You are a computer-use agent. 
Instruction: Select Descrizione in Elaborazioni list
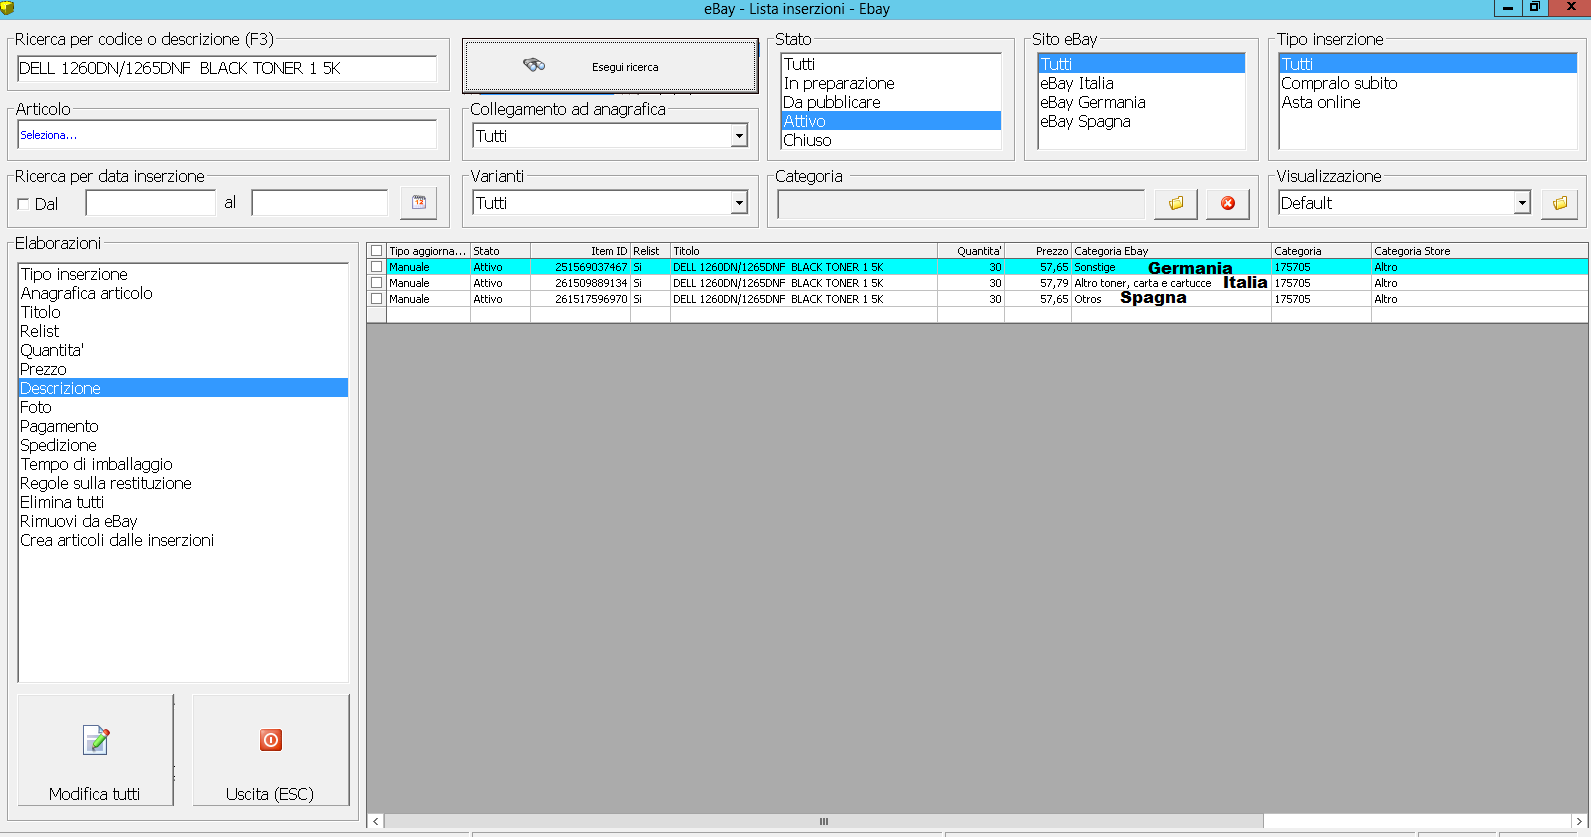(183, 388)
